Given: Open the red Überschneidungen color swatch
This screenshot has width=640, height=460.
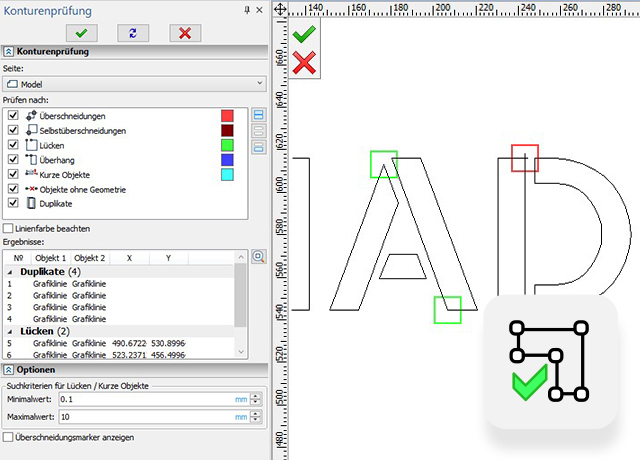Looking at the screenshot, I should 227,116.
